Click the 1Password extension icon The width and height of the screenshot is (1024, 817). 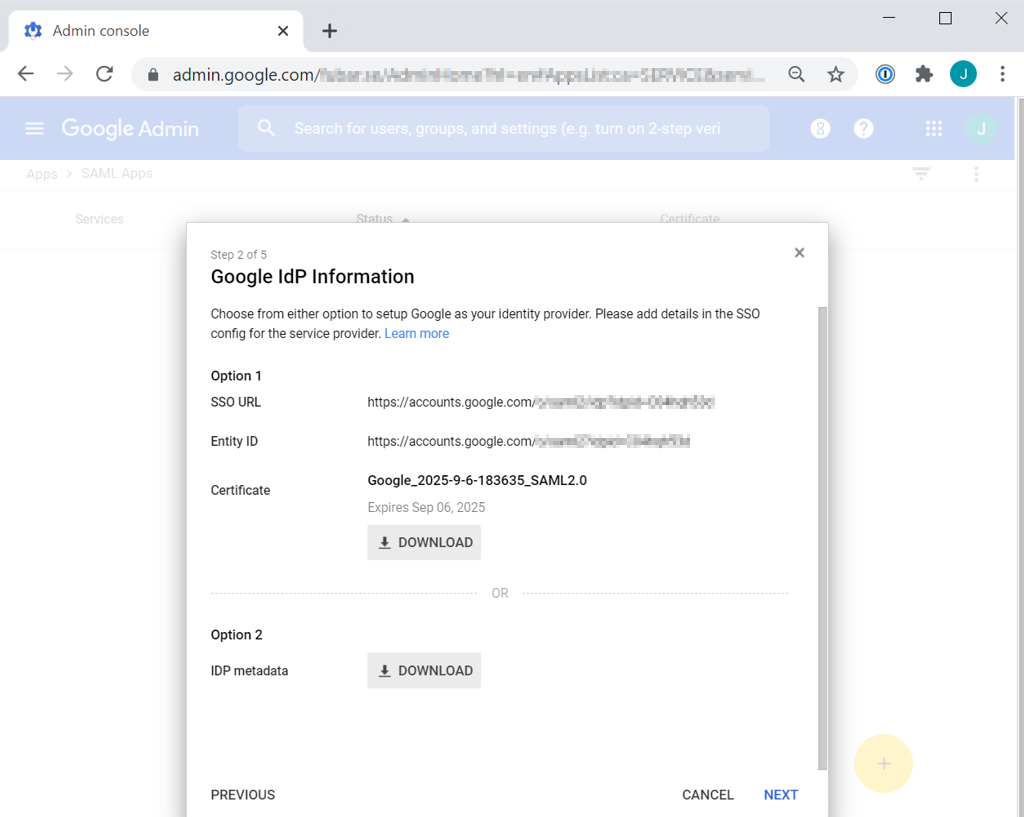pos(885,74)
